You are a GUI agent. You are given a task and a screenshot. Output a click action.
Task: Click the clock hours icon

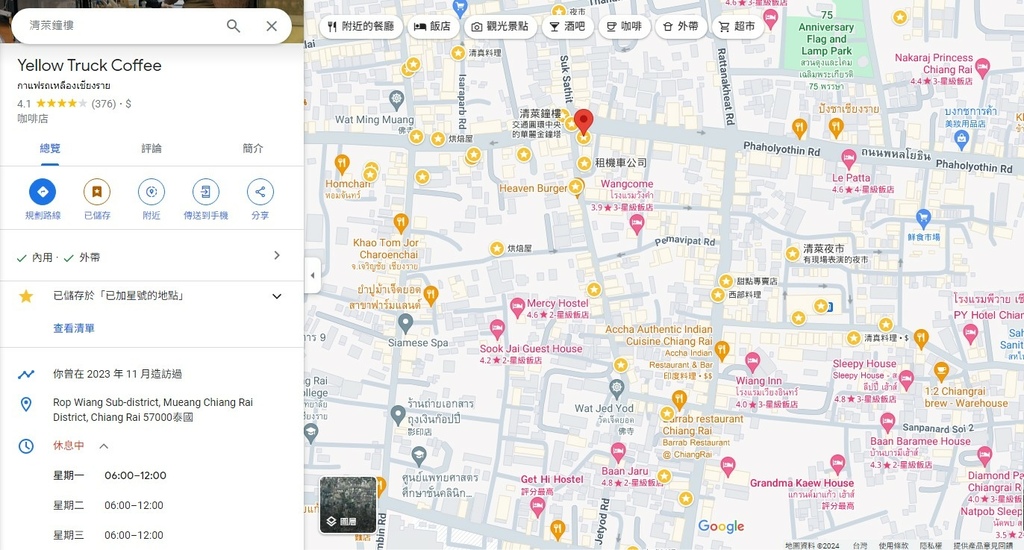coord(26,446)
